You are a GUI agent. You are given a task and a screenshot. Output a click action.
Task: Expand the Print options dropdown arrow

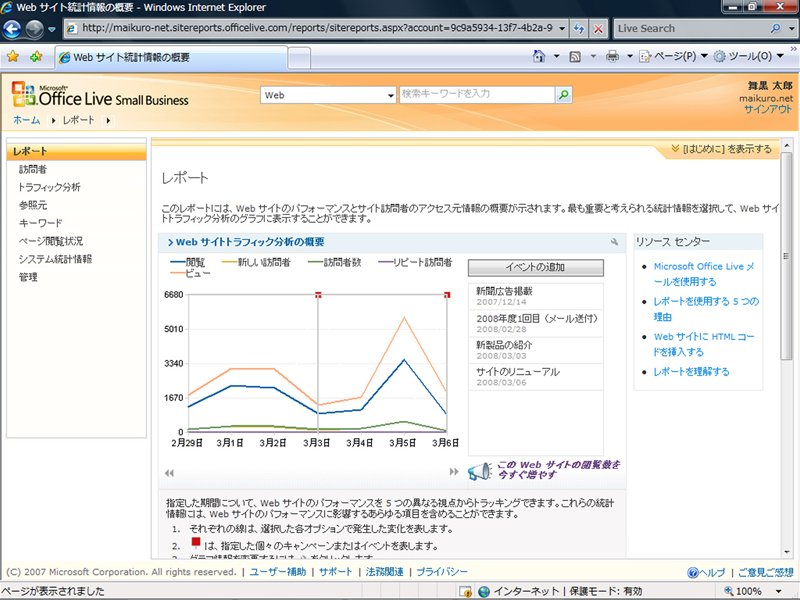(630, 56)
